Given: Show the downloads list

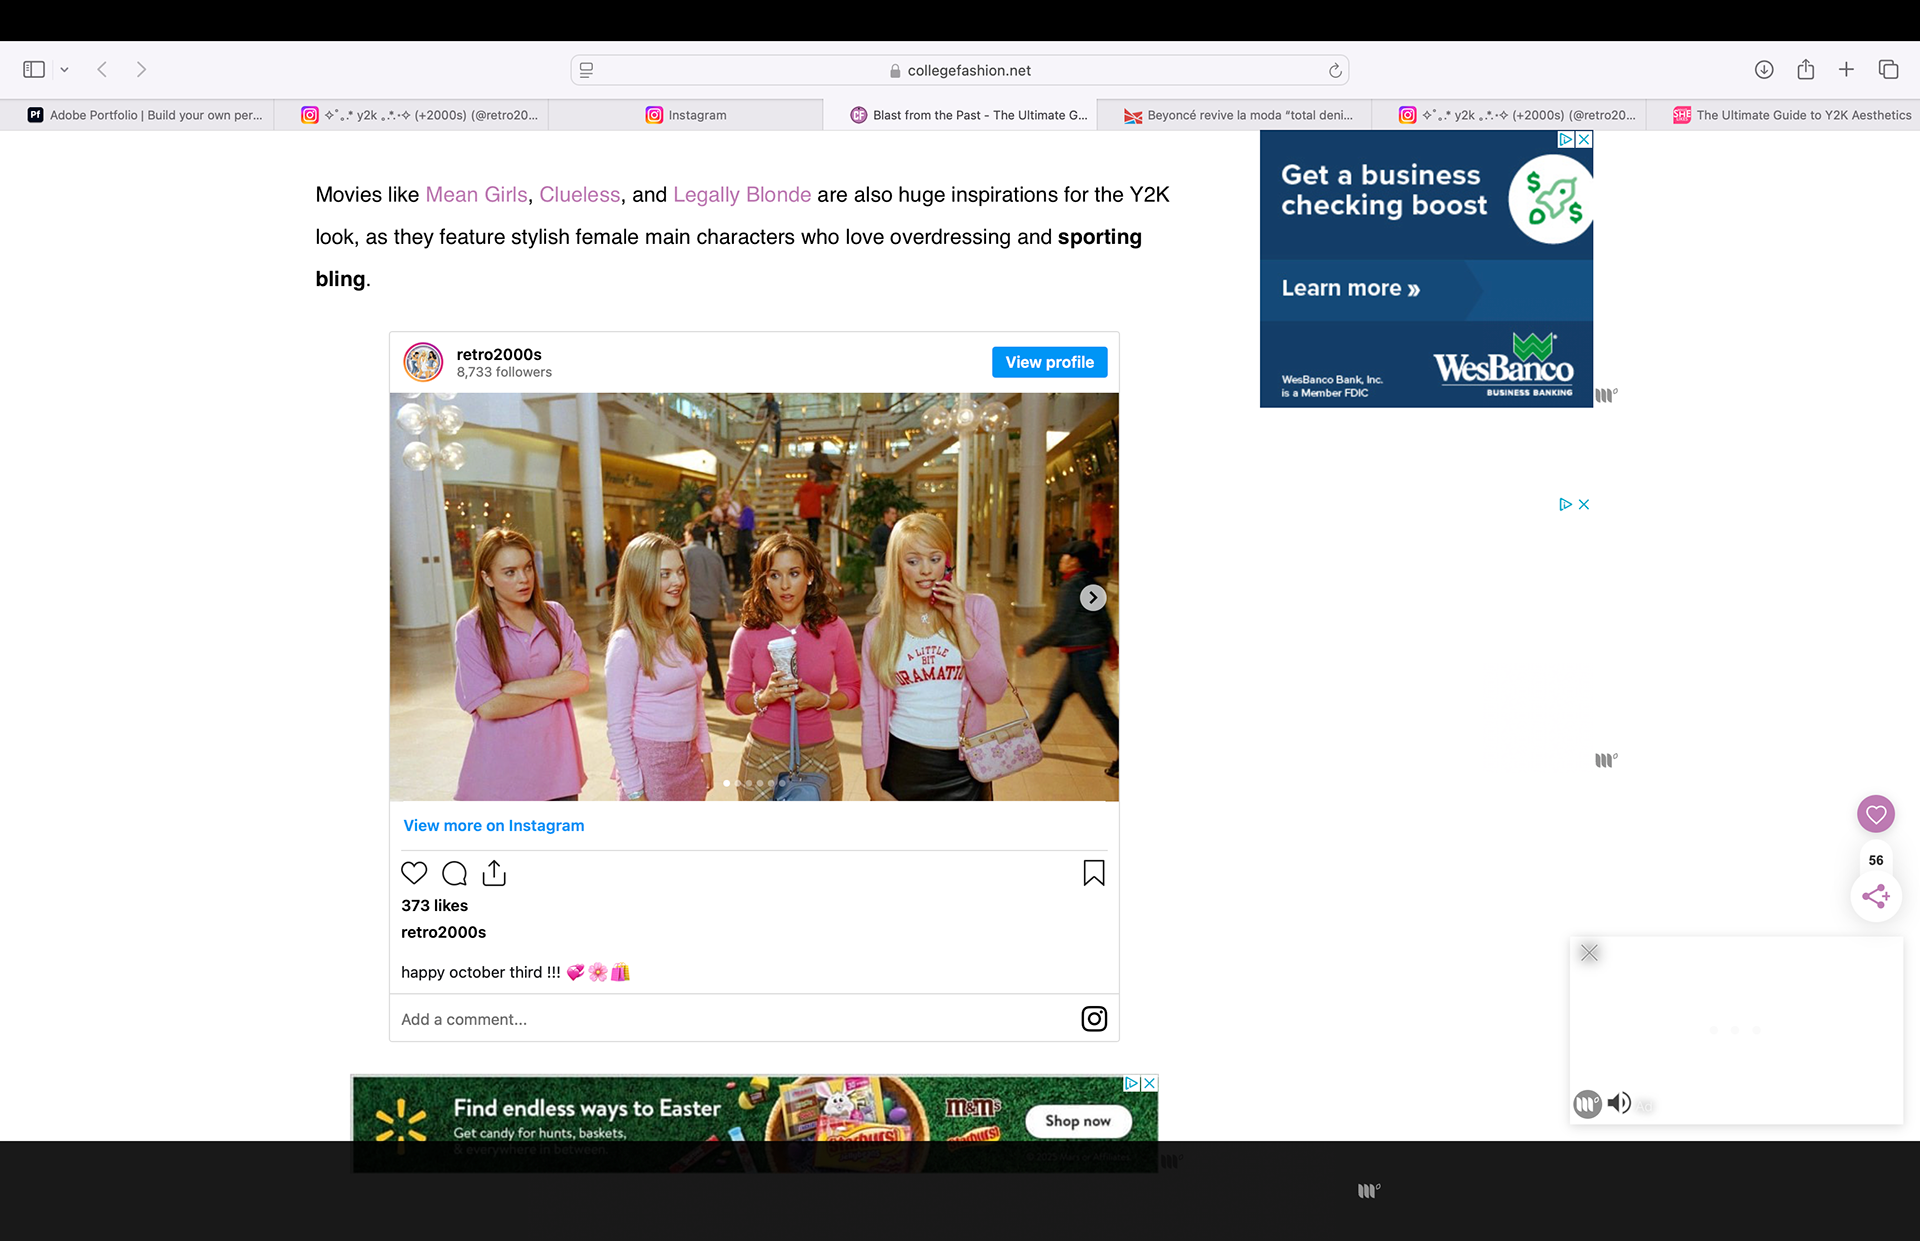Looking at the screenshot, I should click(x=1764, y=69).
